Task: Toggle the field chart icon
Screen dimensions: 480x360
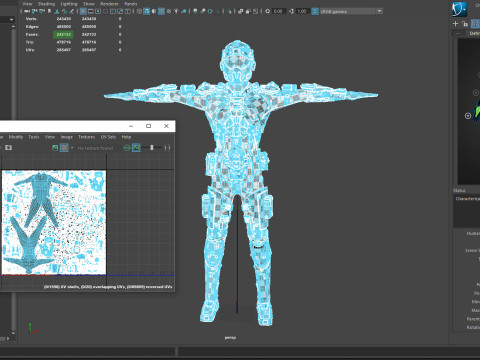Action: (x=113, y=11)
